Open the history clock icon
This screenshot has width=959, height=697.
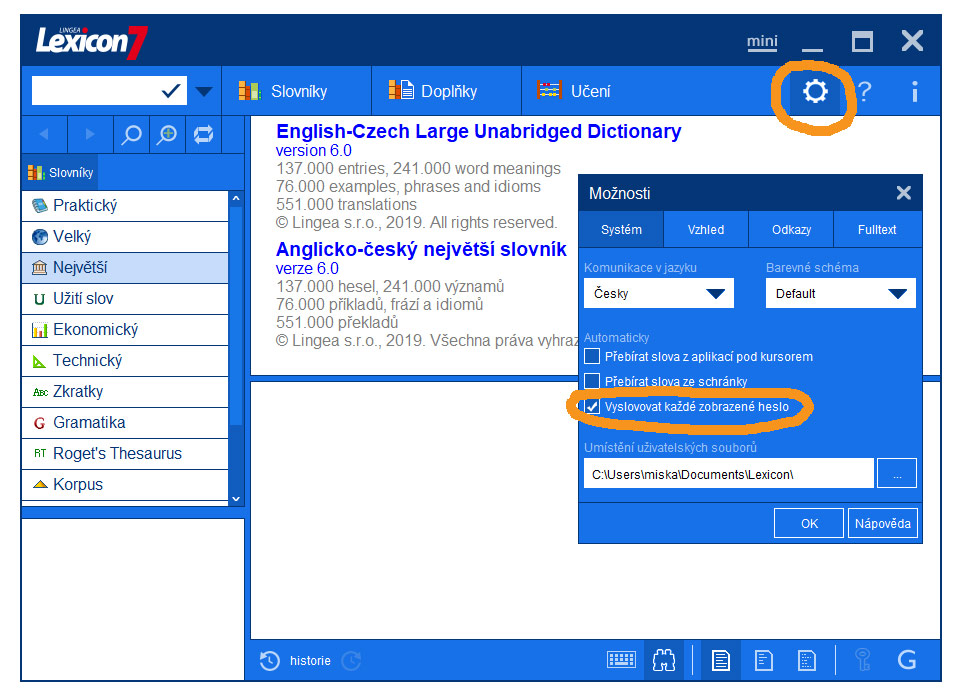(270, 660)
